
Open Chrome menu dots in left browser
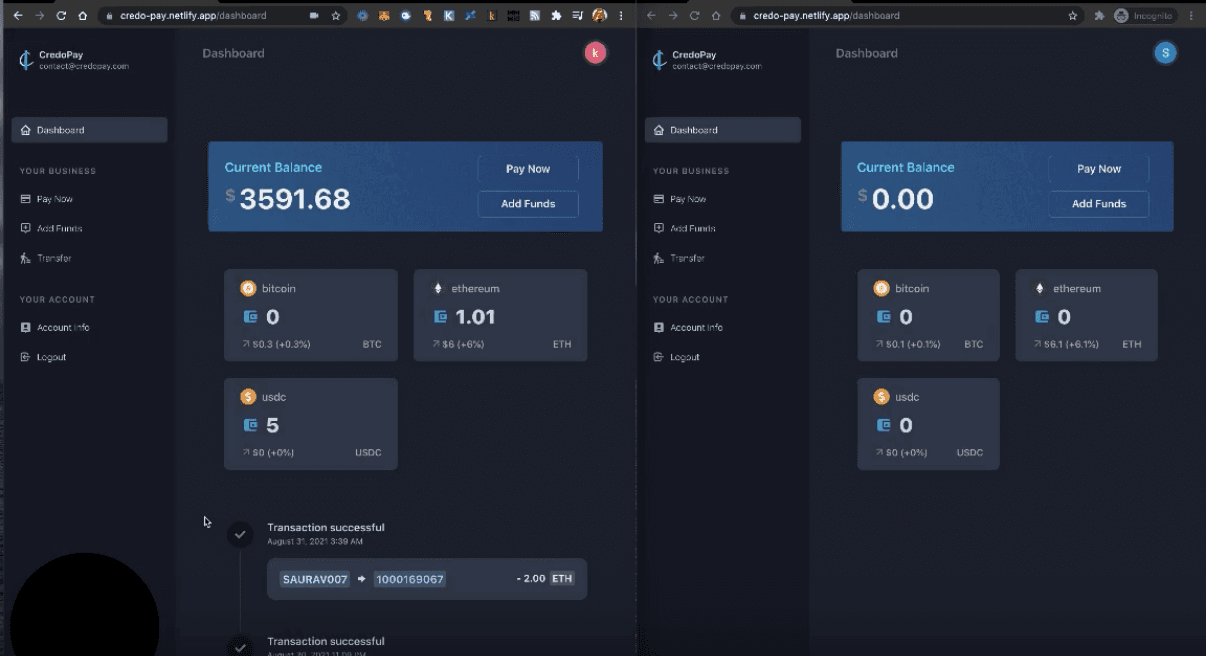622,16
